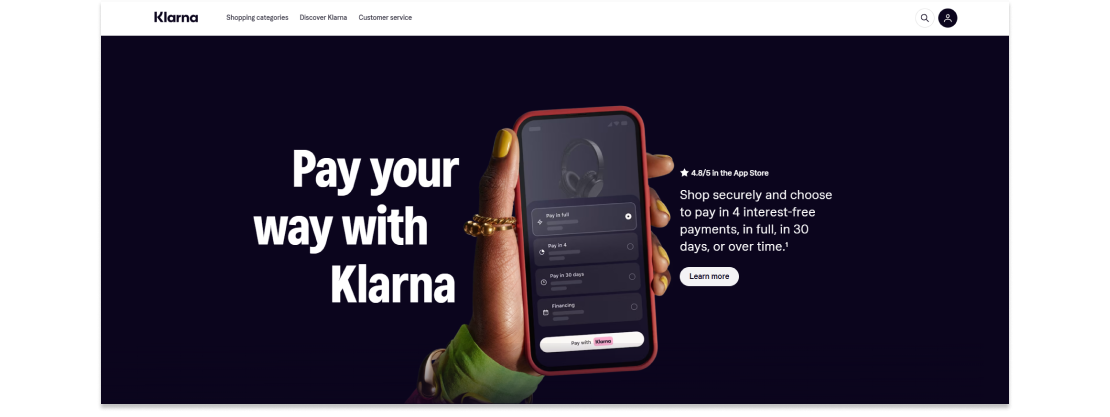Open the Discover Klarna menu
This screenshot has width=1110, height=417.
[x=323, y=18]
